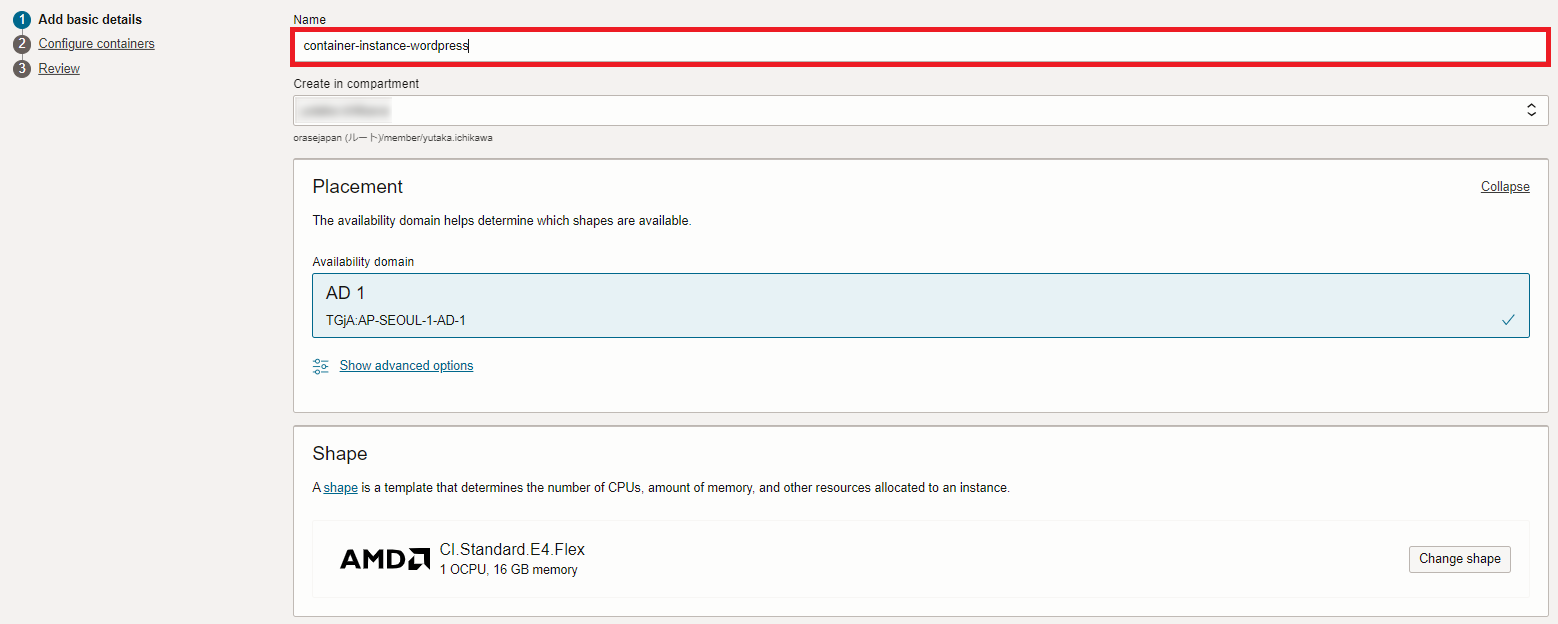Screen dimensions: 1558x624
Task: Collapse the Placement section
Action: click(x=1504, y=187)
